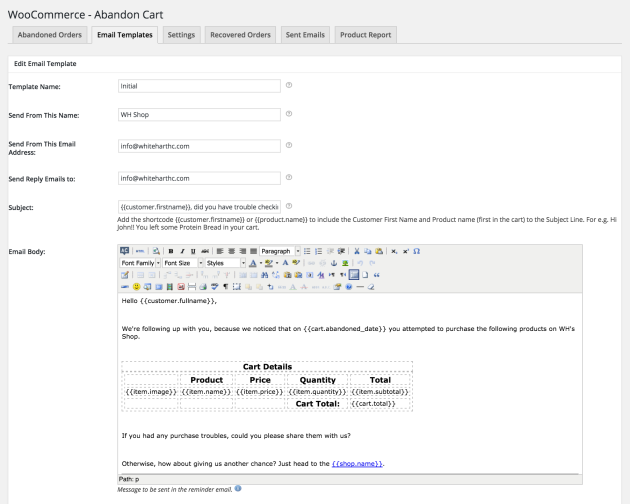Center align the text

point(231,251)
